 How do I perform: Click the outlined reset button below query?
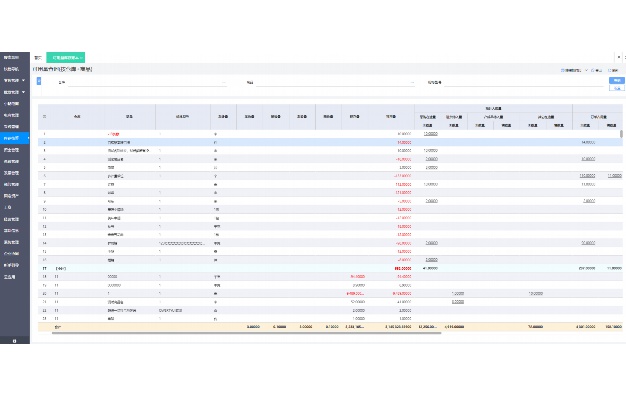[616, 88]
